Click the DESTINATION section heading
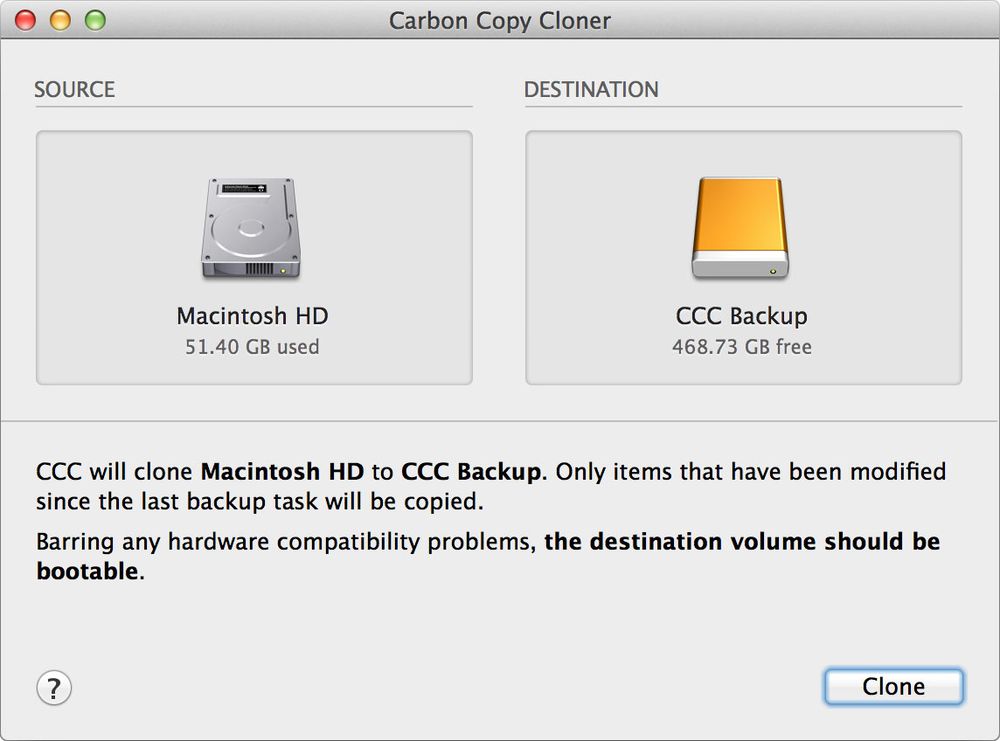Image resolution: width=1000 pixels, height=741 pixels. pos(591,90)
